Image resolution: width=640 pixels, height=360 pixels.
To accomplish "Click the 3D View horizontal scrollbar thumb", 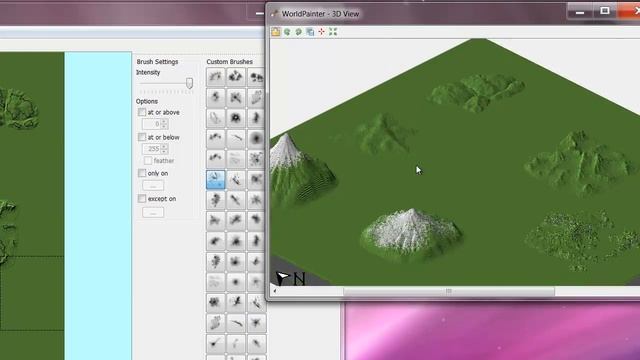I will pos(449,291).
